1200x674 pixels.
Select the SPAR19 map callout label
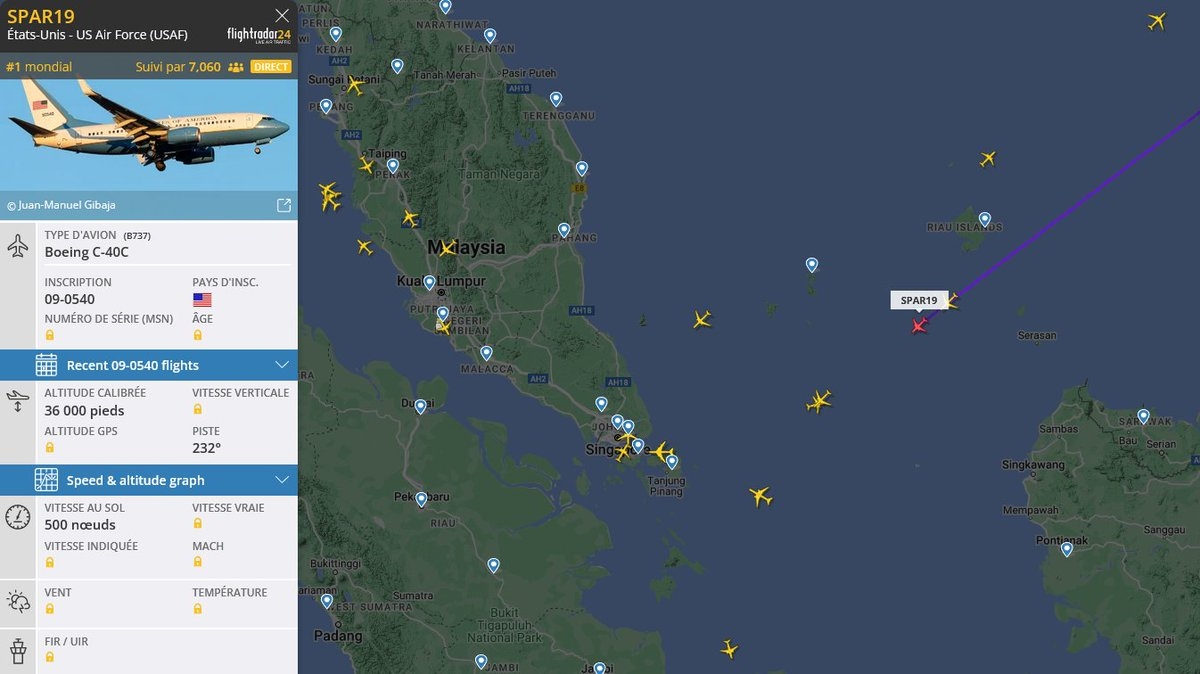click(919, 300)
